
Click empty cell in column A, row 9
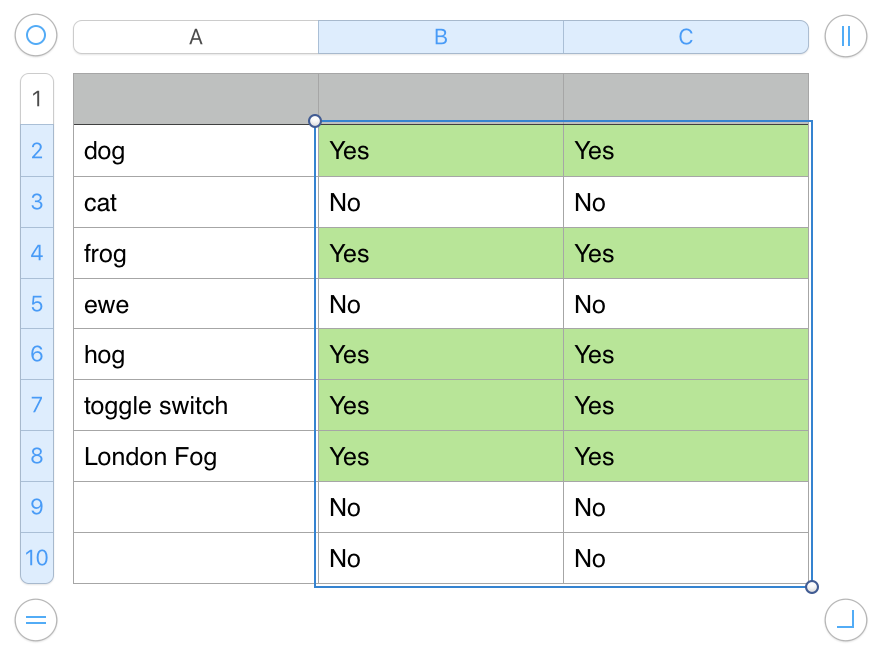(x=196, y=508)
